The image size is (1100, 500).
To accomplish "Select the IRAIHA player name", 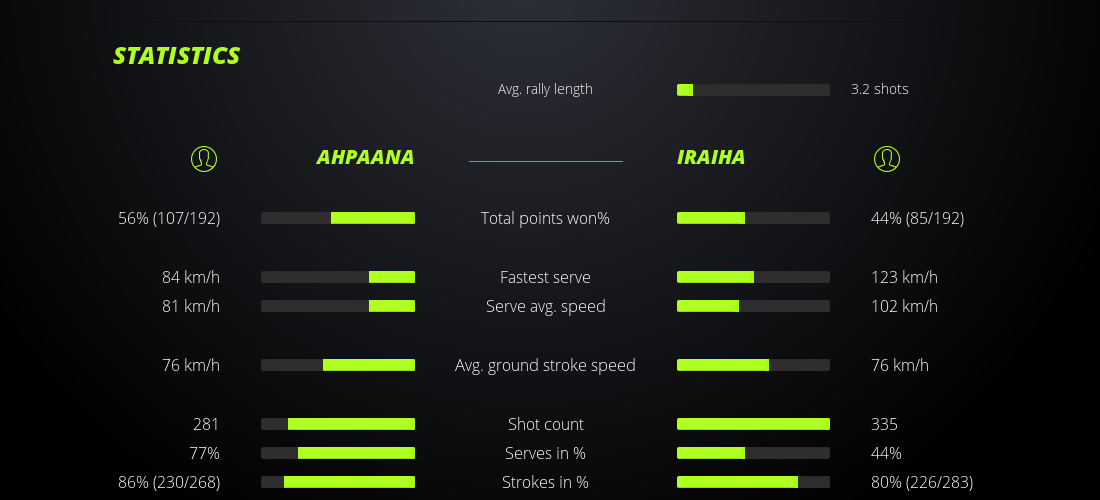I will click(x=711, y=158).
